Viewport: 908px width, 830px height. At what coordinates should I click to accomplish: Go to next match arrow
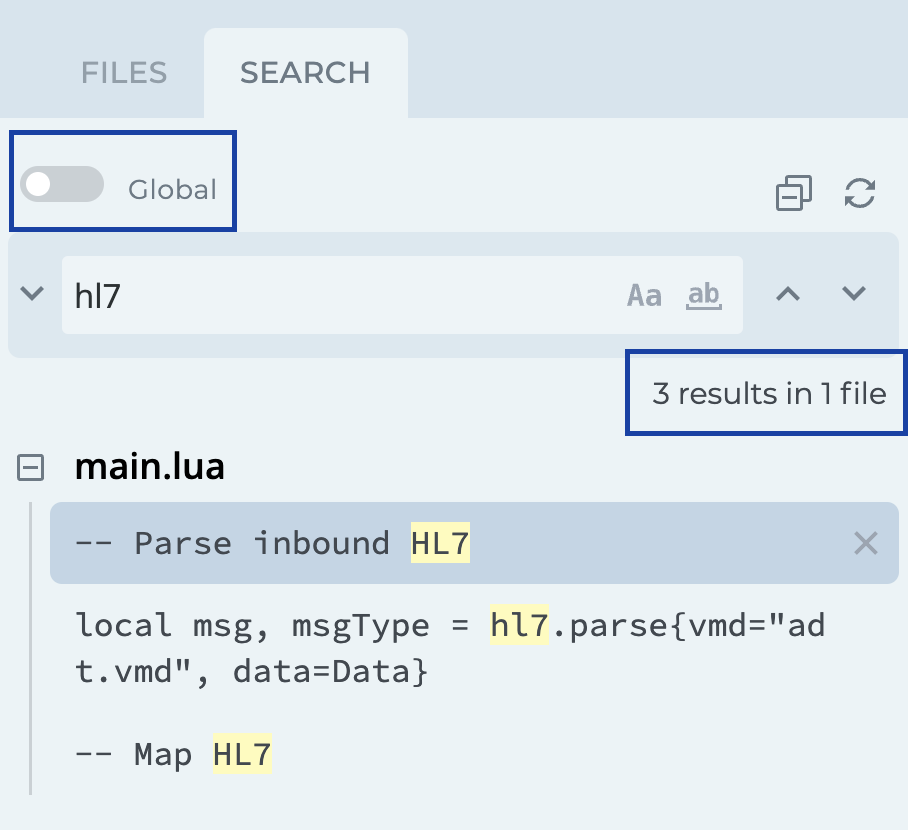[x=853, y=294]
